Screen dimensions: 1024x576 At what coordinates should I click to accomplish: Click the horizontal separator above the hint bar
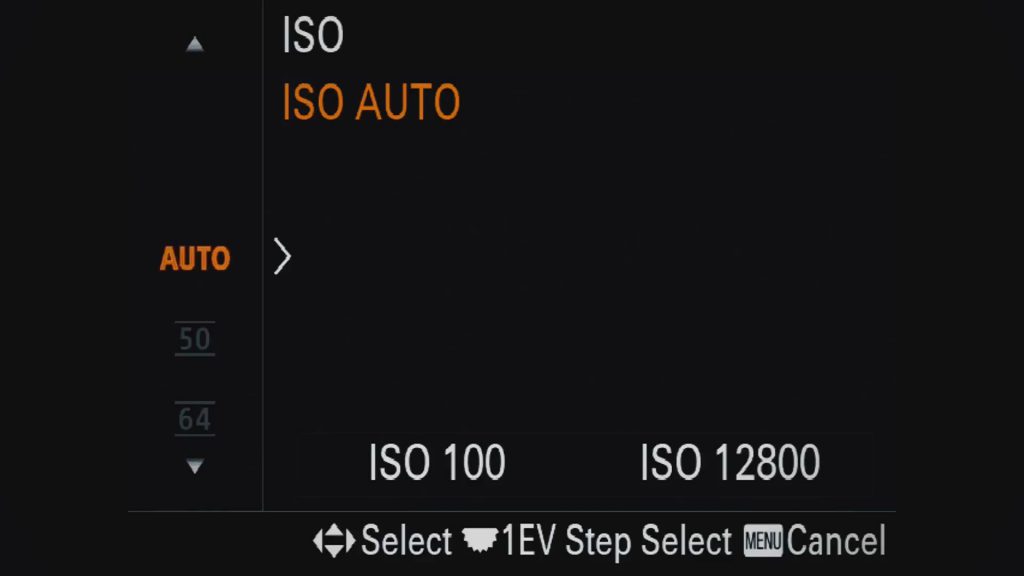tap(512, 511)
